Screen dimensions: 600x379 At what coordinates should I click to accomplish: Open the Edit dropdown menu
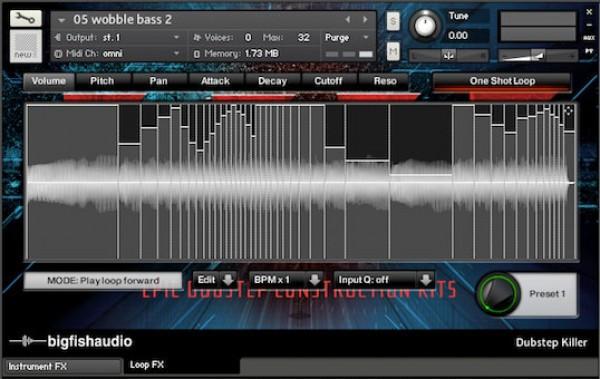[x=215, y=280]
